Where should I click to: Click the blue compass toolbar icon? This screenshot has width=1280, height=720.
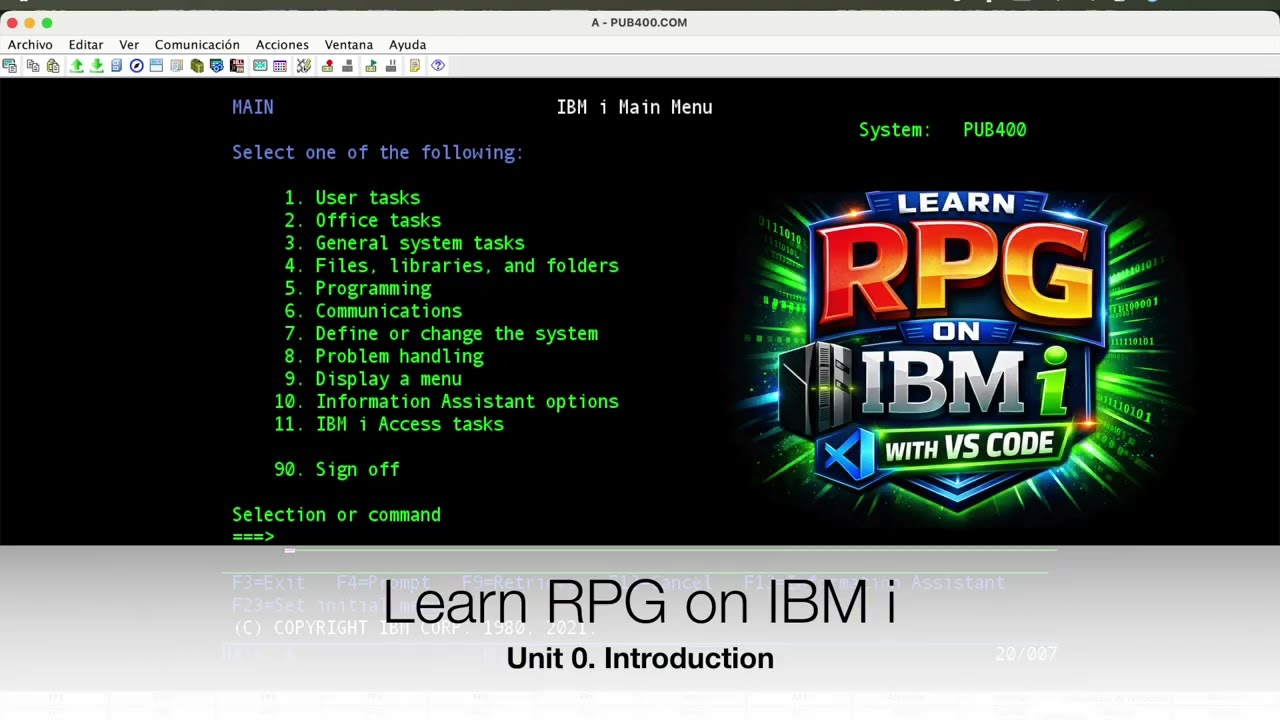pyautogui.click(x=137, y=66)
